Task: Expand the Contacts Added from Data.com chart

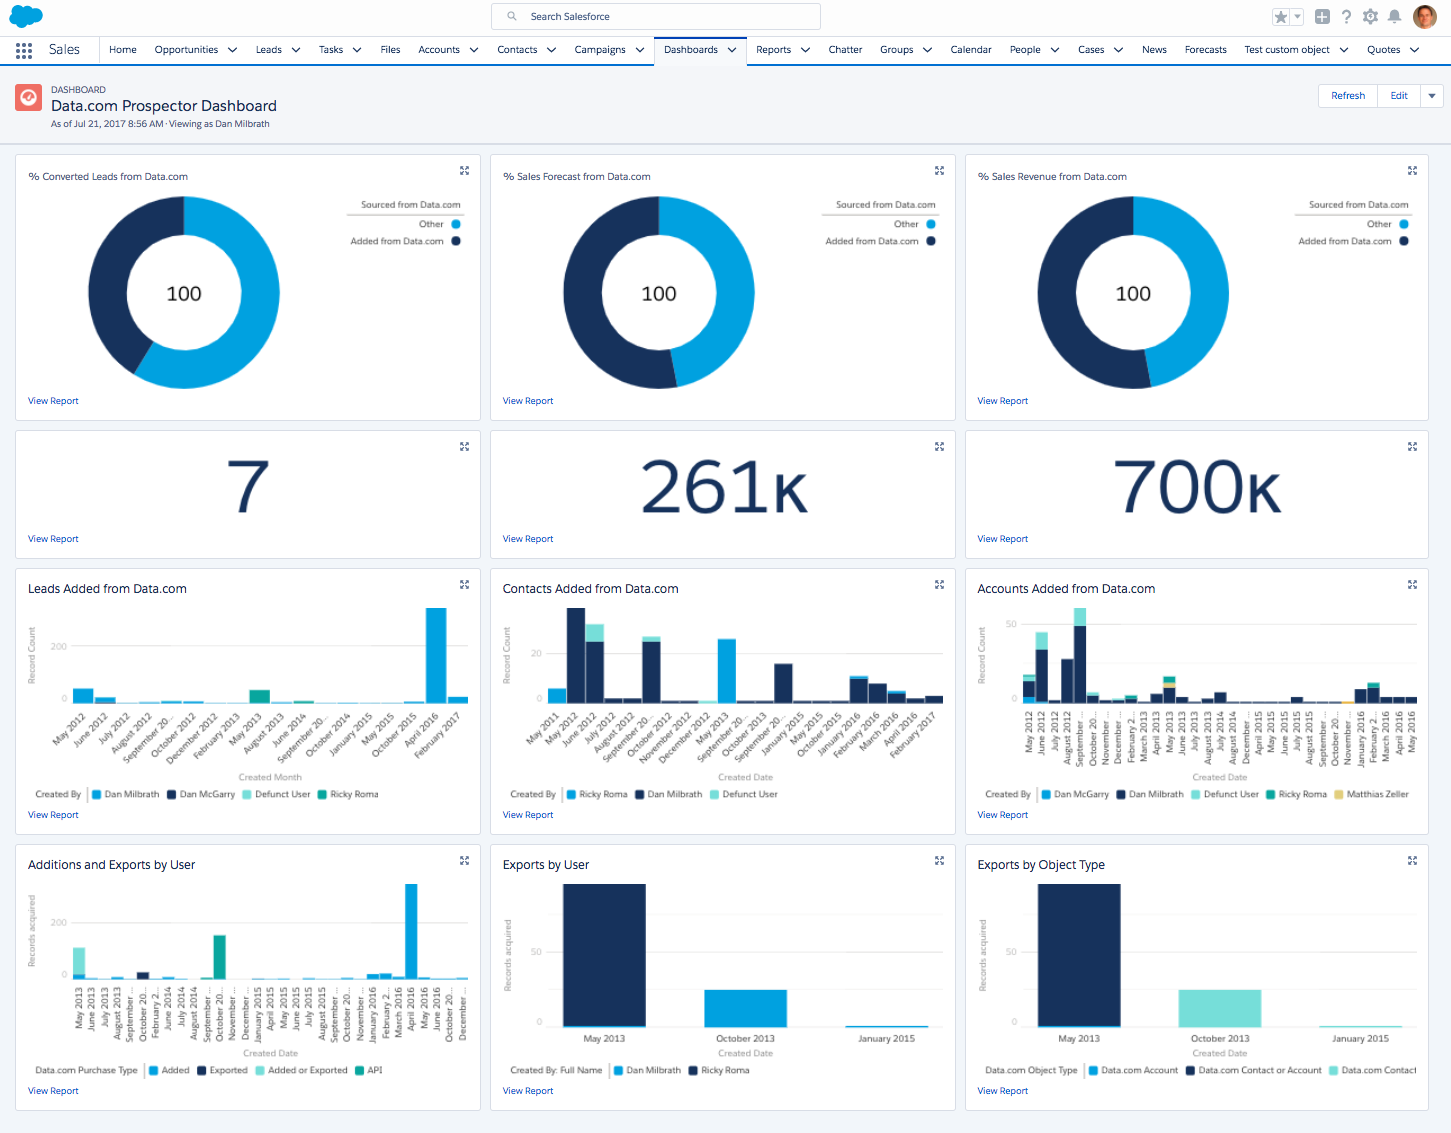Action: point(939,585)
